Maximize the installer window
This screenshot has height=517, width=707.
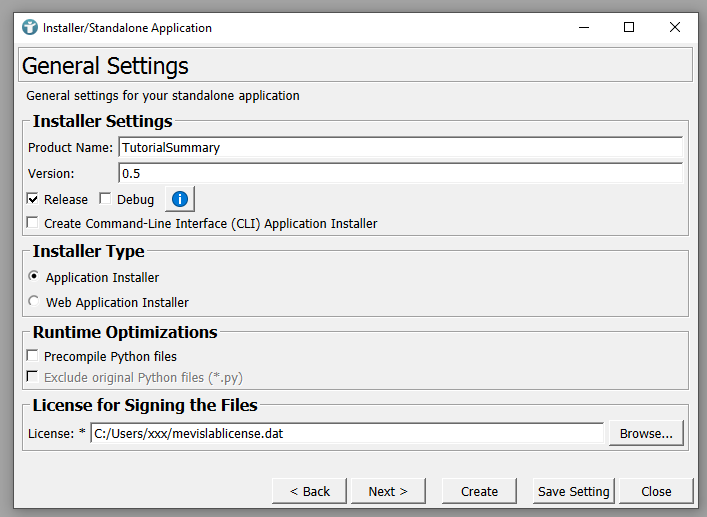[x=629, y=27]
